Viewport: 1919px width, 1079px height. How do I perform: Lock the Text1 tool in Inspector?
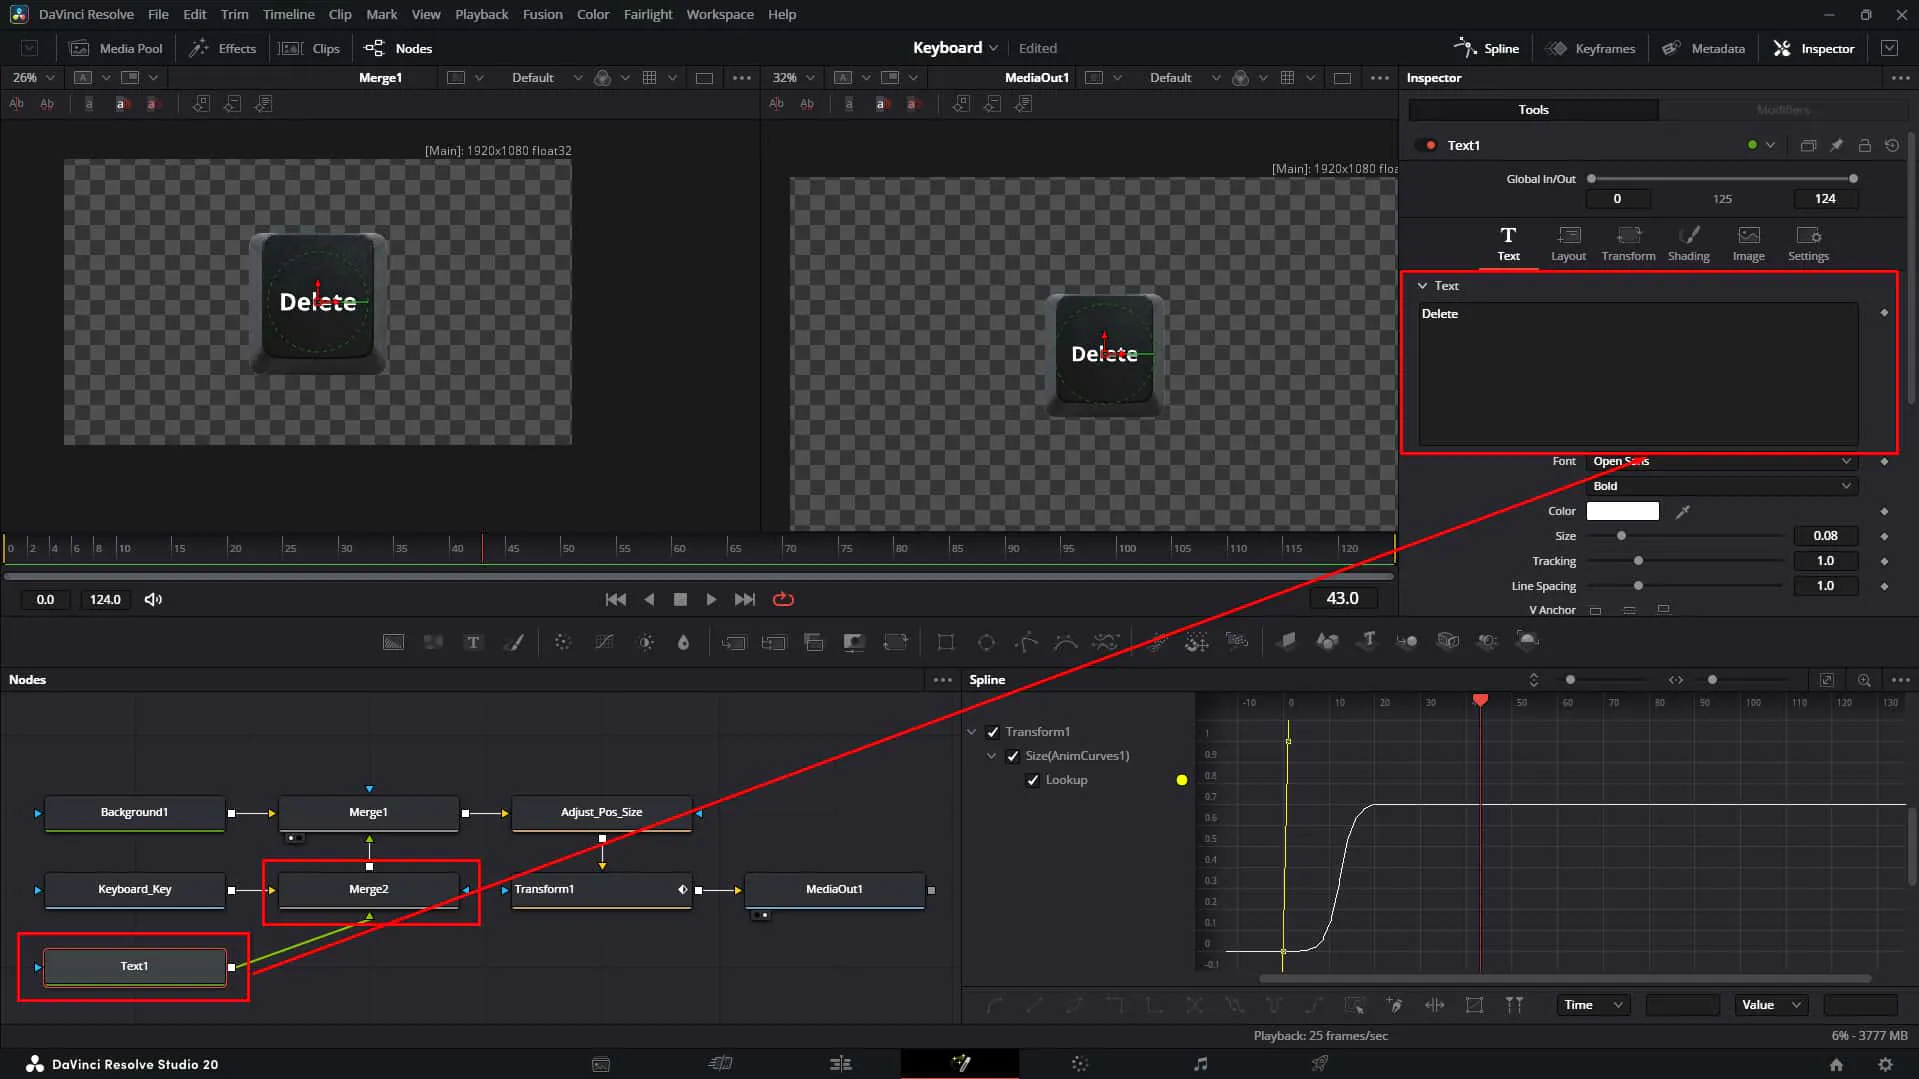pyautogui.click(x=1865, y=145)
